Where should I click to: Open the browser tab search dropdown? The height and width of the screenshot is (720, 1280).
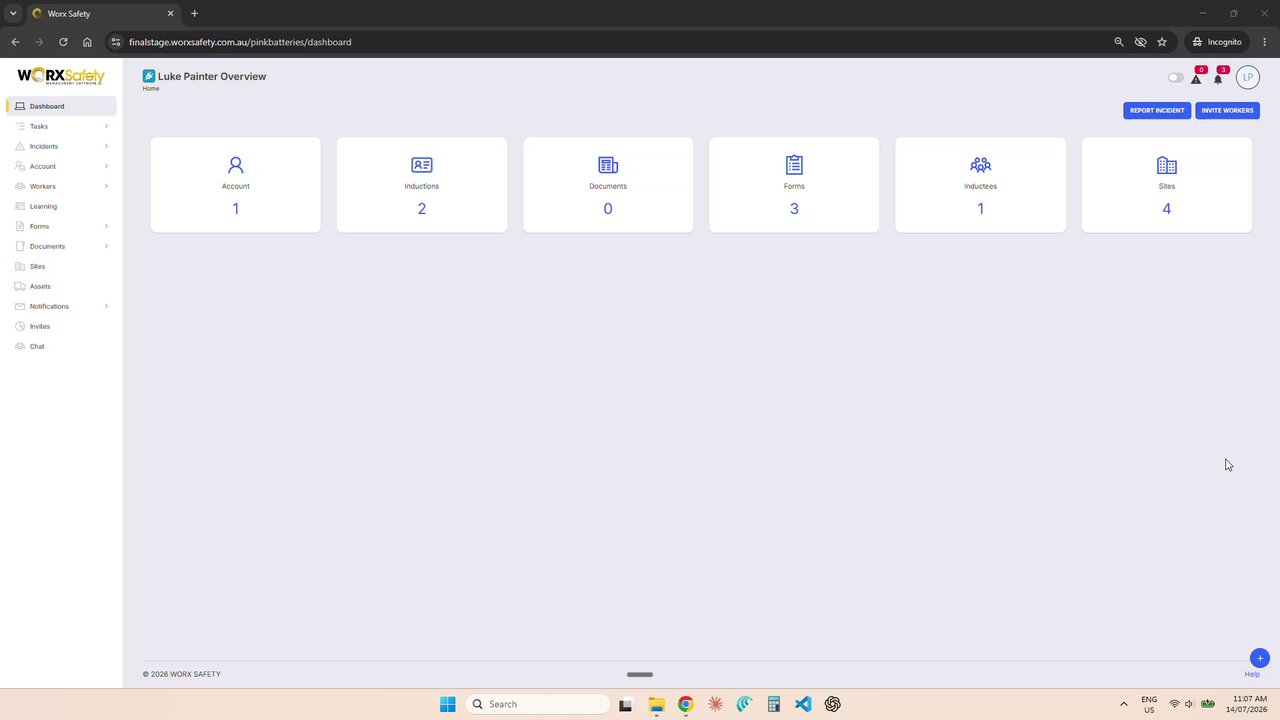point(13,13)
